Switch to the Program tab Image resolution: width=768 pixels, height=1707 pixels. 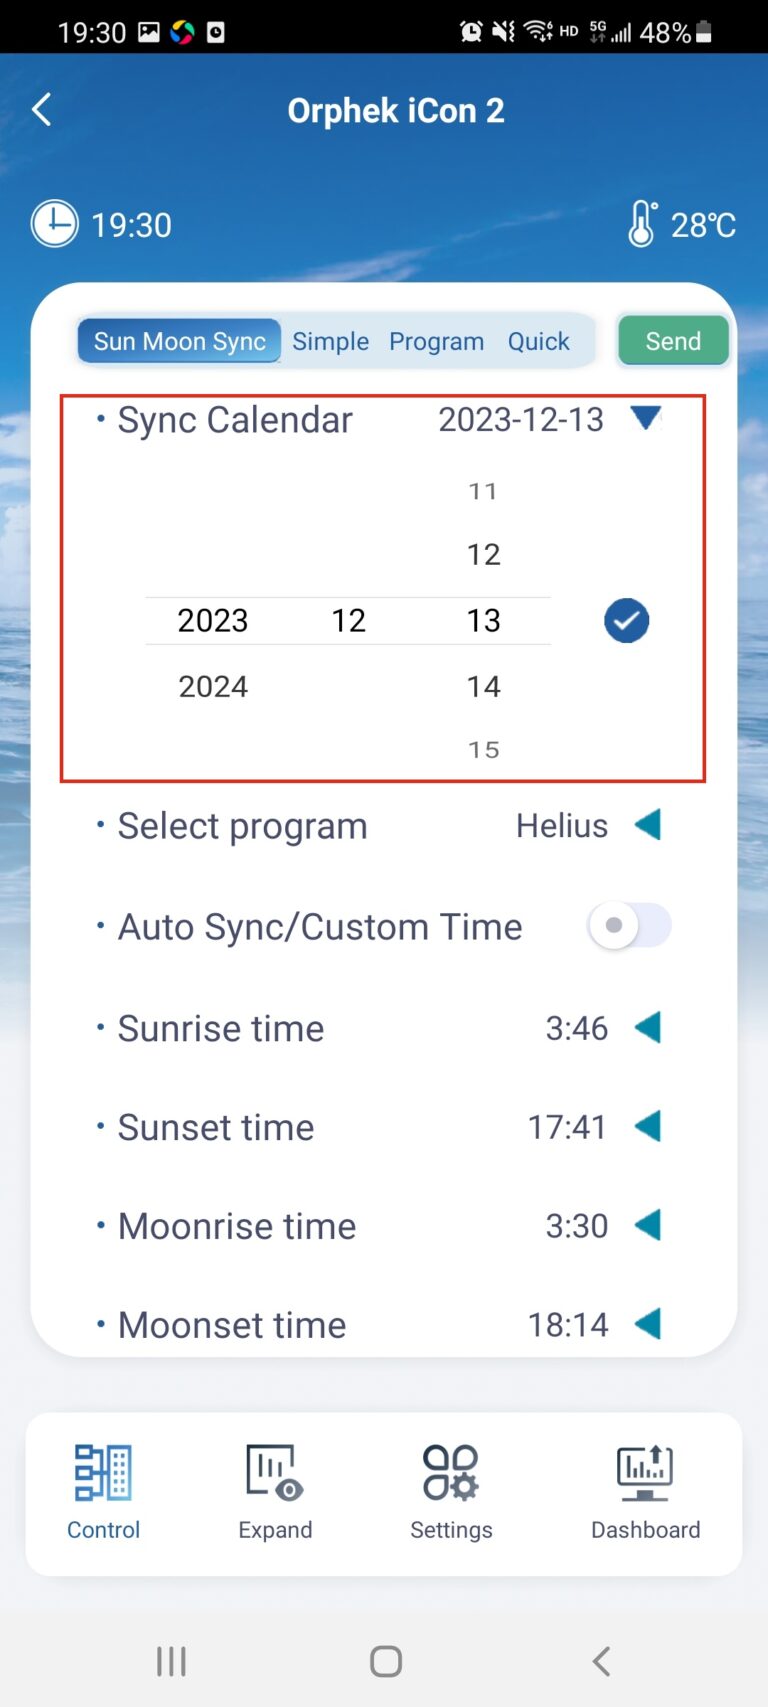436,342
